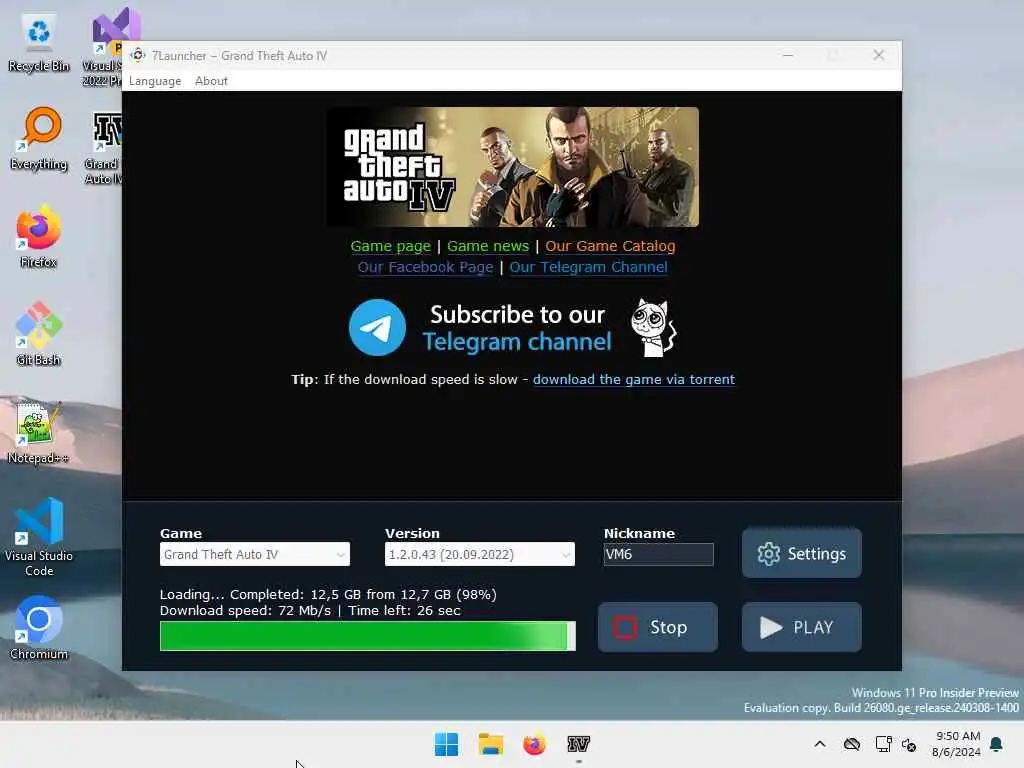The image size is (1024, 768).
Task: Show hidden tray icons chevron
Action: click(x=820, y=744)
